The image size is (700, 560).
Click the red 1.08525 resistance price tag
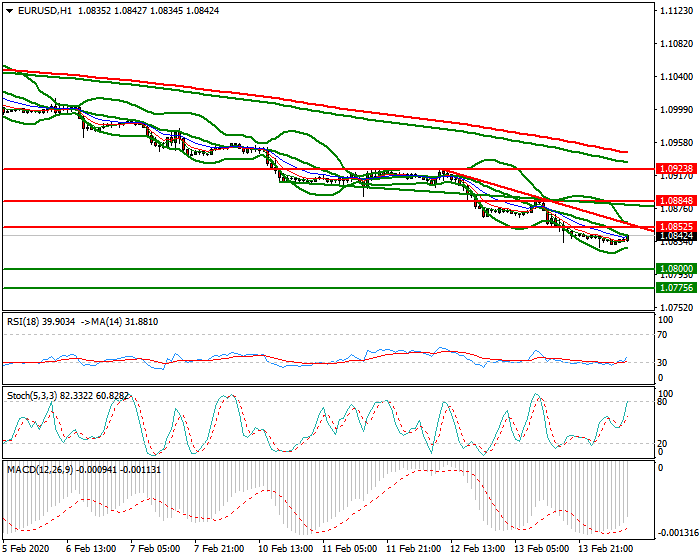tap(676, 227)
